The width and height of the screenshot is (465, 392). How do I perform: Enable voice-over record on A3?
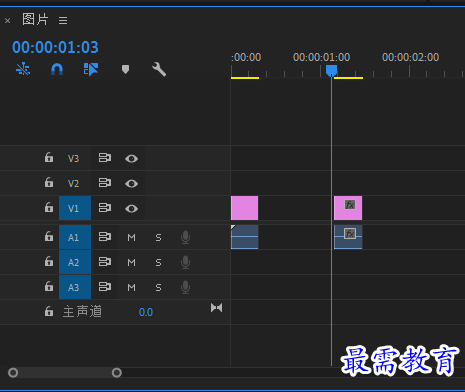185,287
